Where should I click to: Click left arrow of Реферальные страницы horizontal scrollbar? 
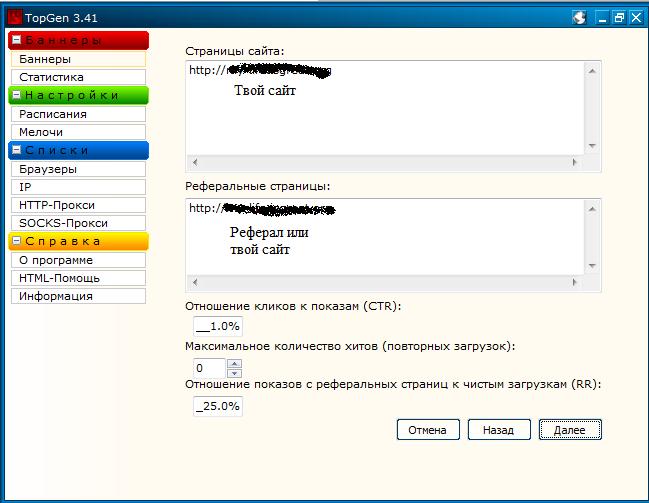[x=195, y=282]
